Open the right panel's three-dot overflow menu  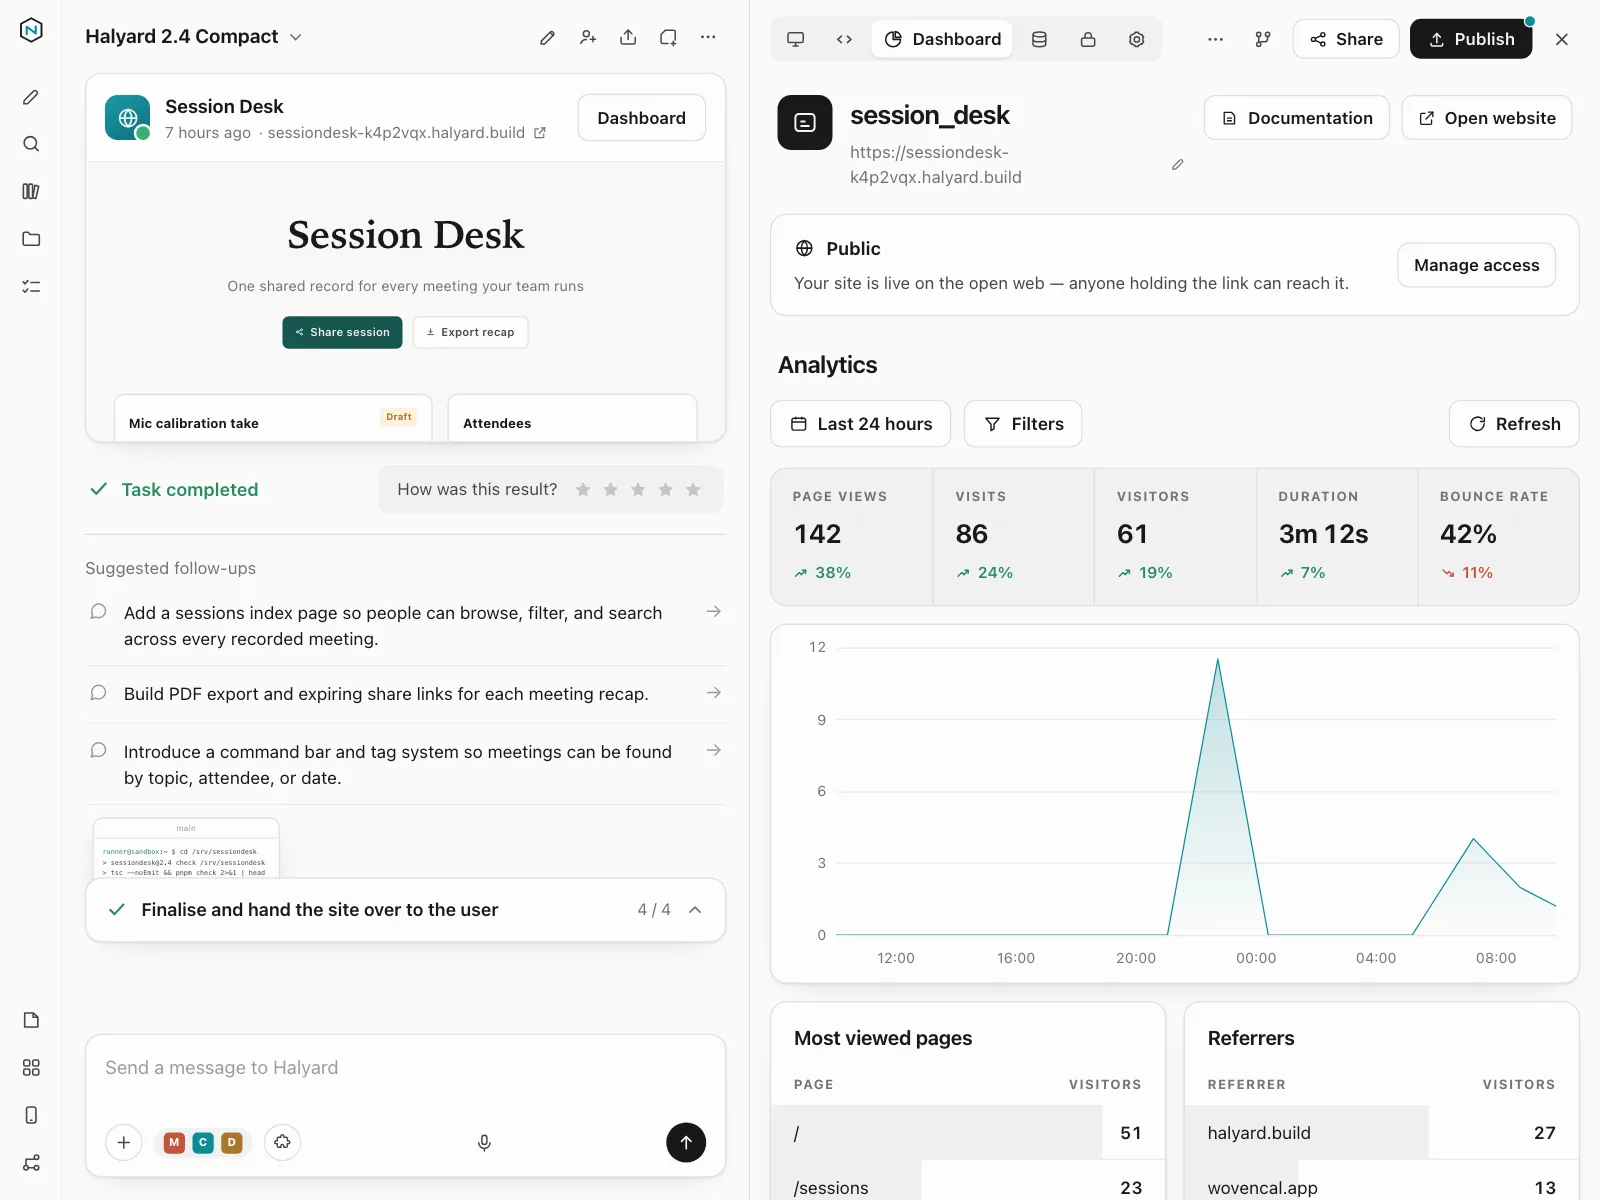[1215, 39]
